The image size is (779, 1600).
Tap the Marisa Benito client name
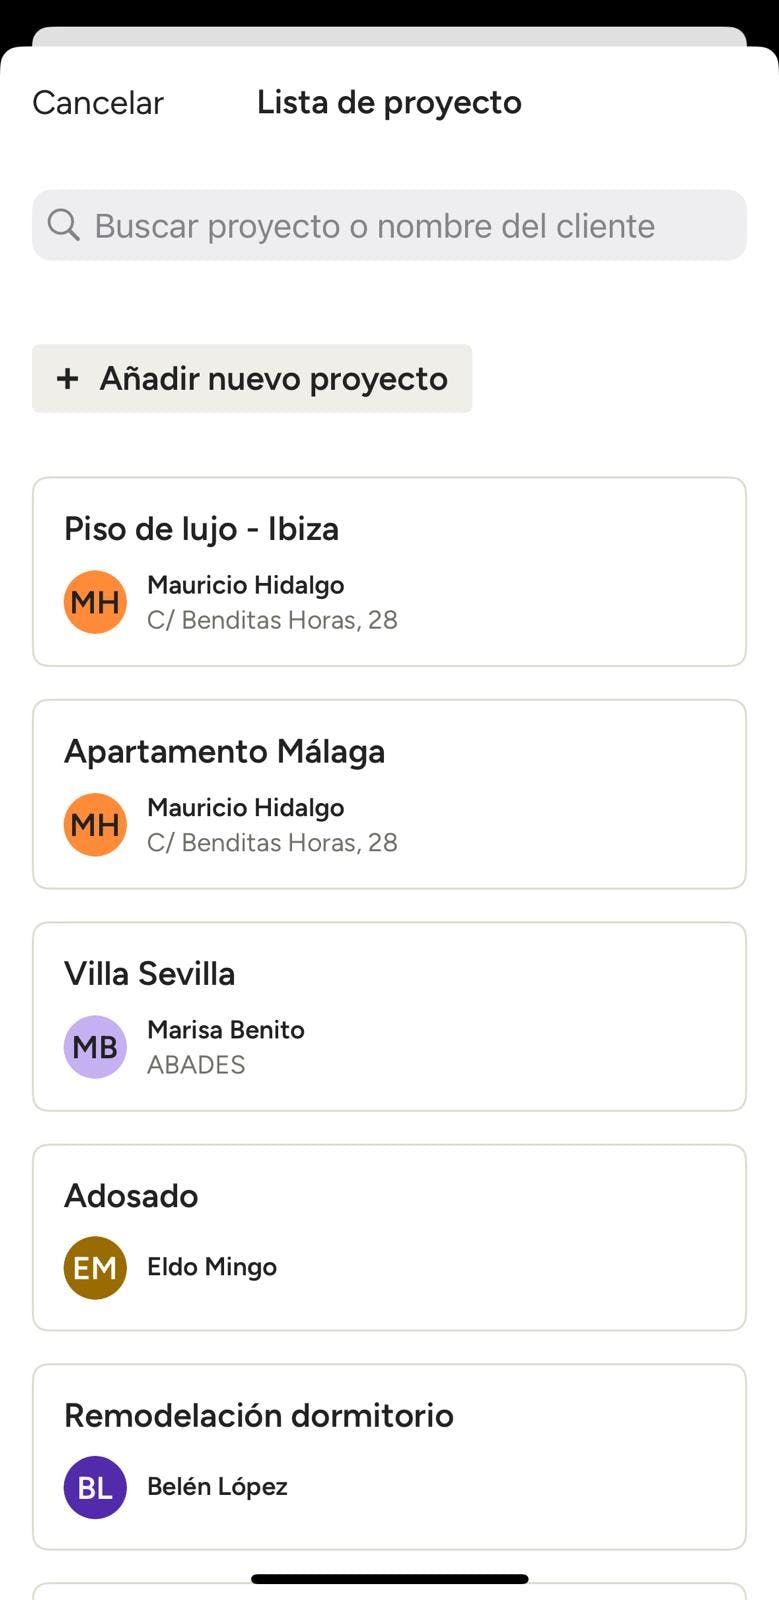coord(226,1030)
